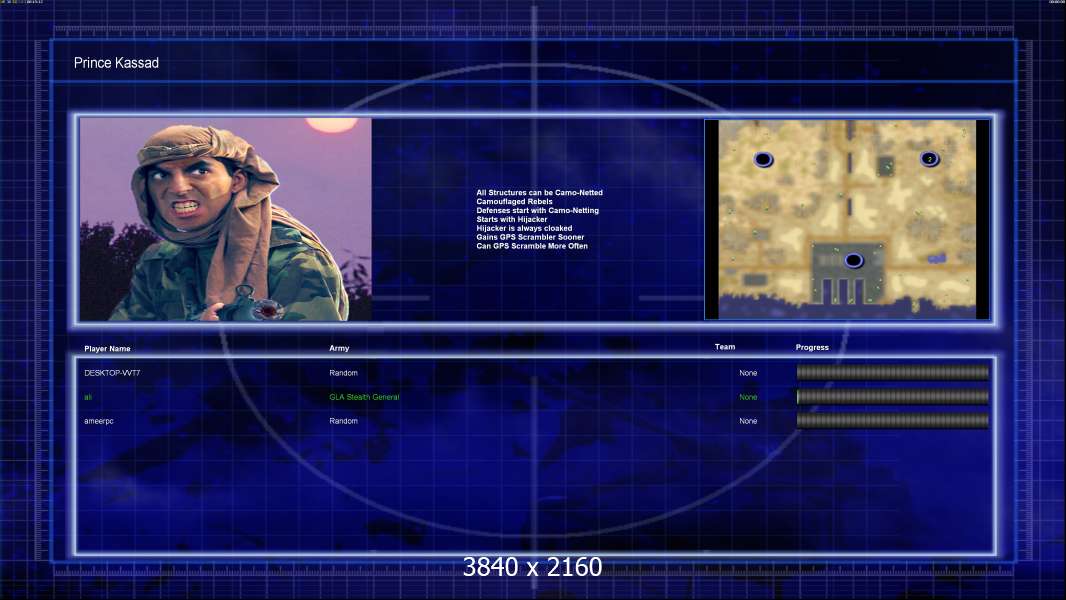Select the bottom-center start position marker on map

click(854, 260)
